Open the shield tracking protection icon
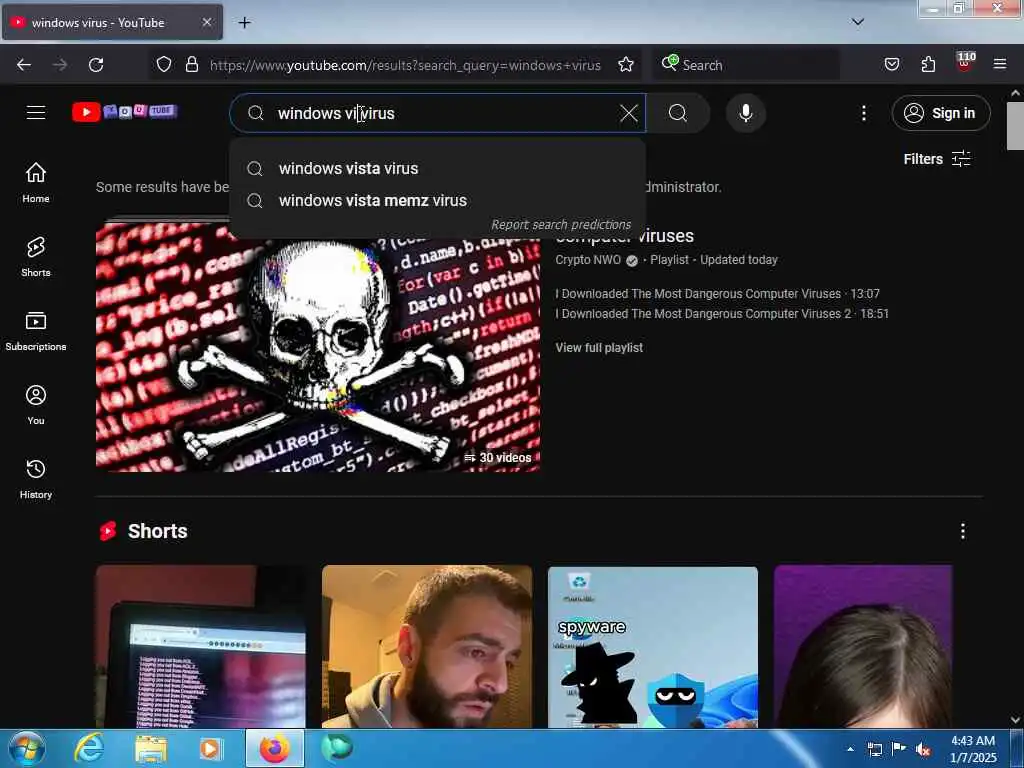Viewport: 1024px width, 768px height. point(164,65)
